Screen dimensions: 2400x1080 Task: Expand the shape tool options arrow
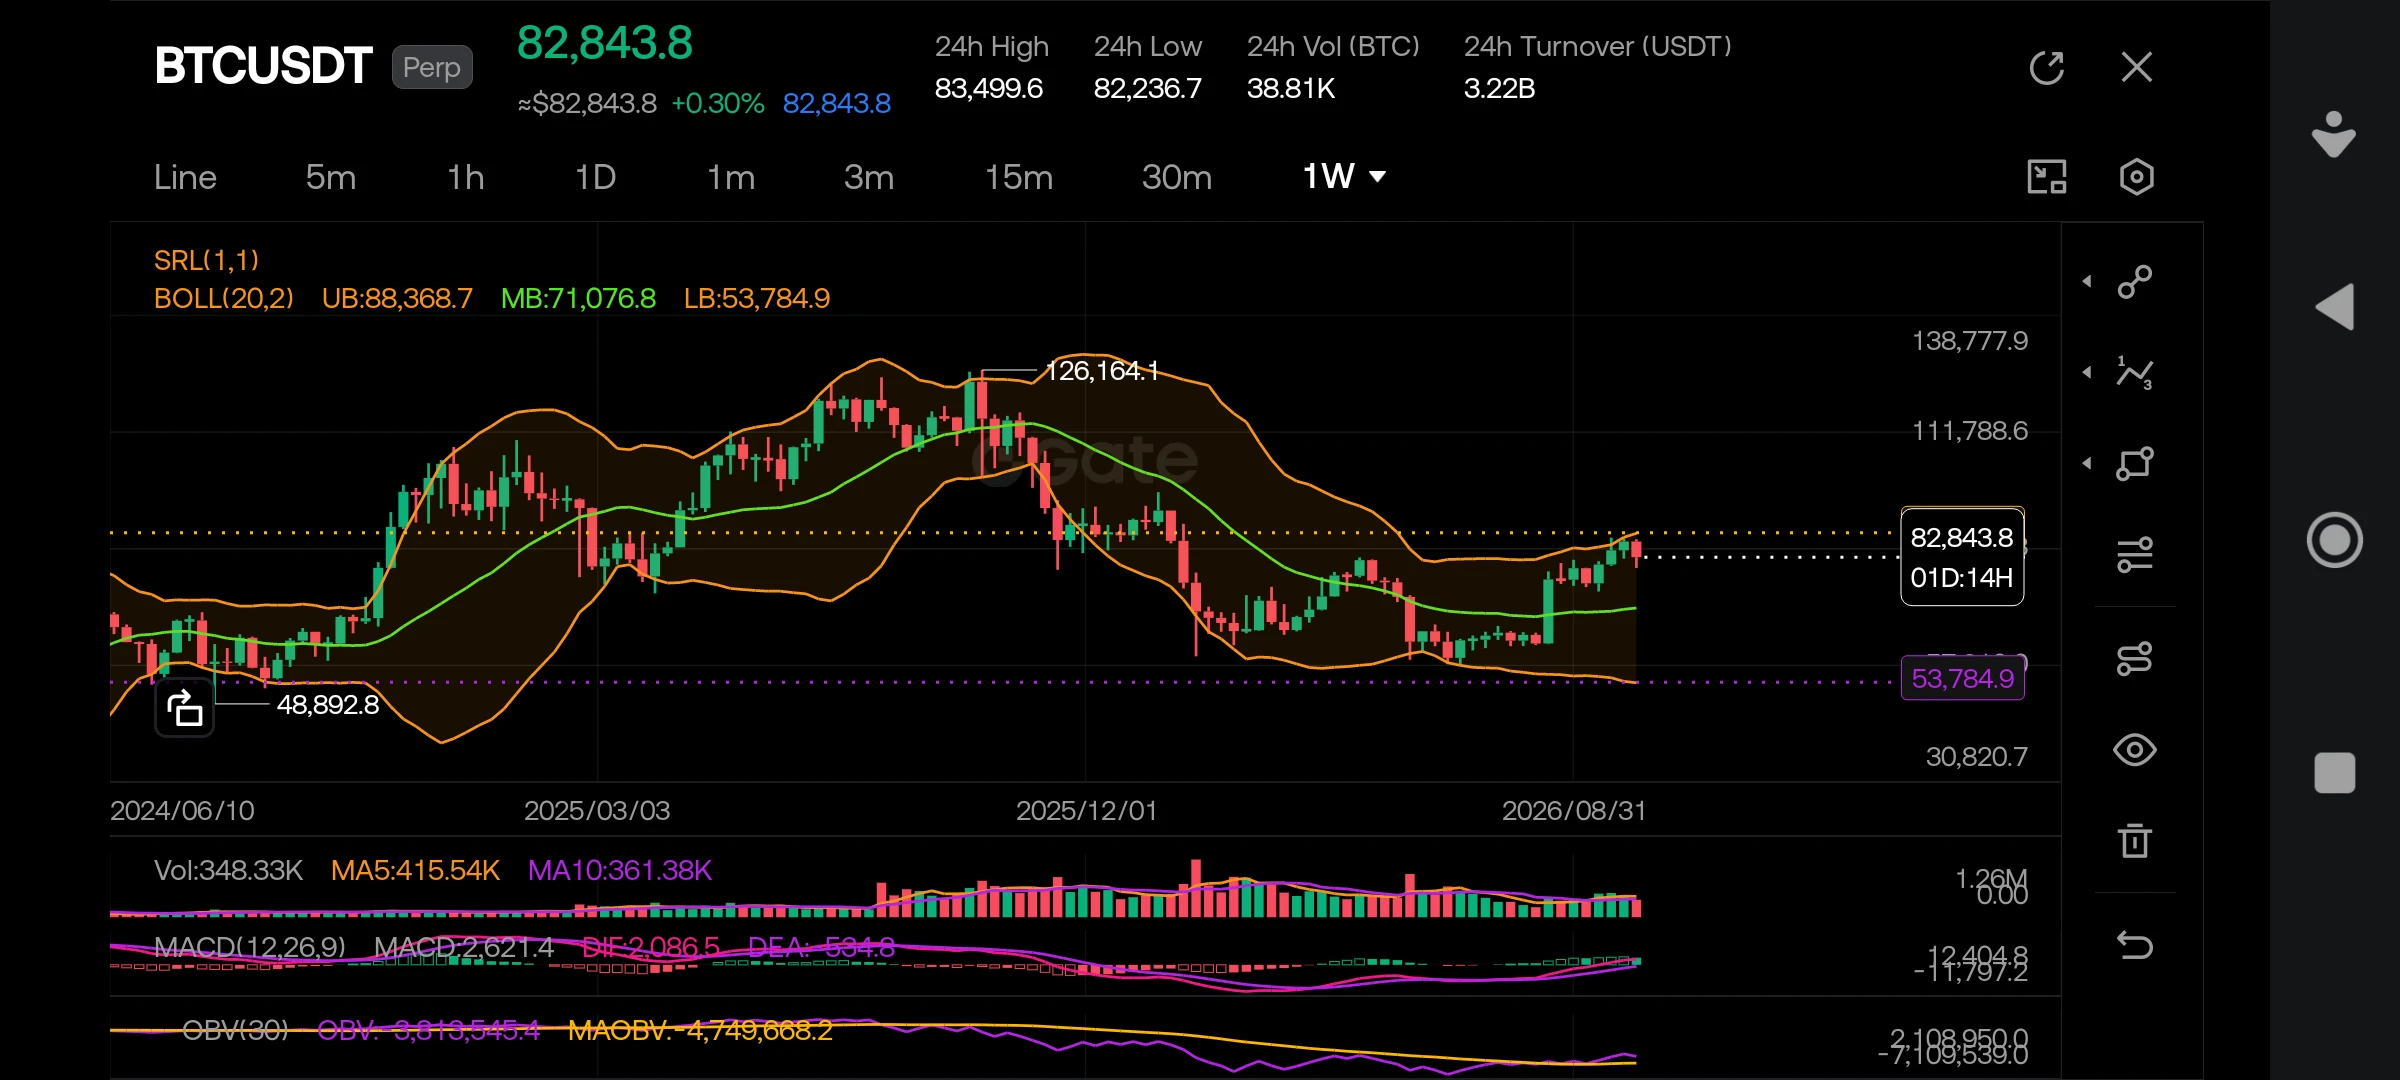coord(2087,463)
